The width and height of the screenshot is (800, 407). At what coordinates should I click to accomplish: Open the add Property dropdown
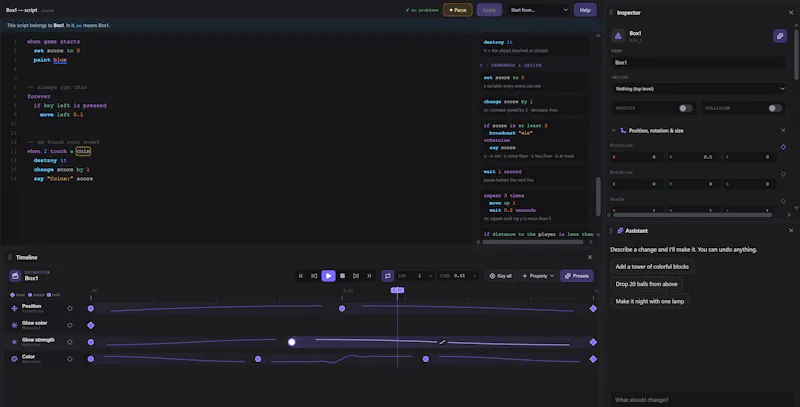537,276
